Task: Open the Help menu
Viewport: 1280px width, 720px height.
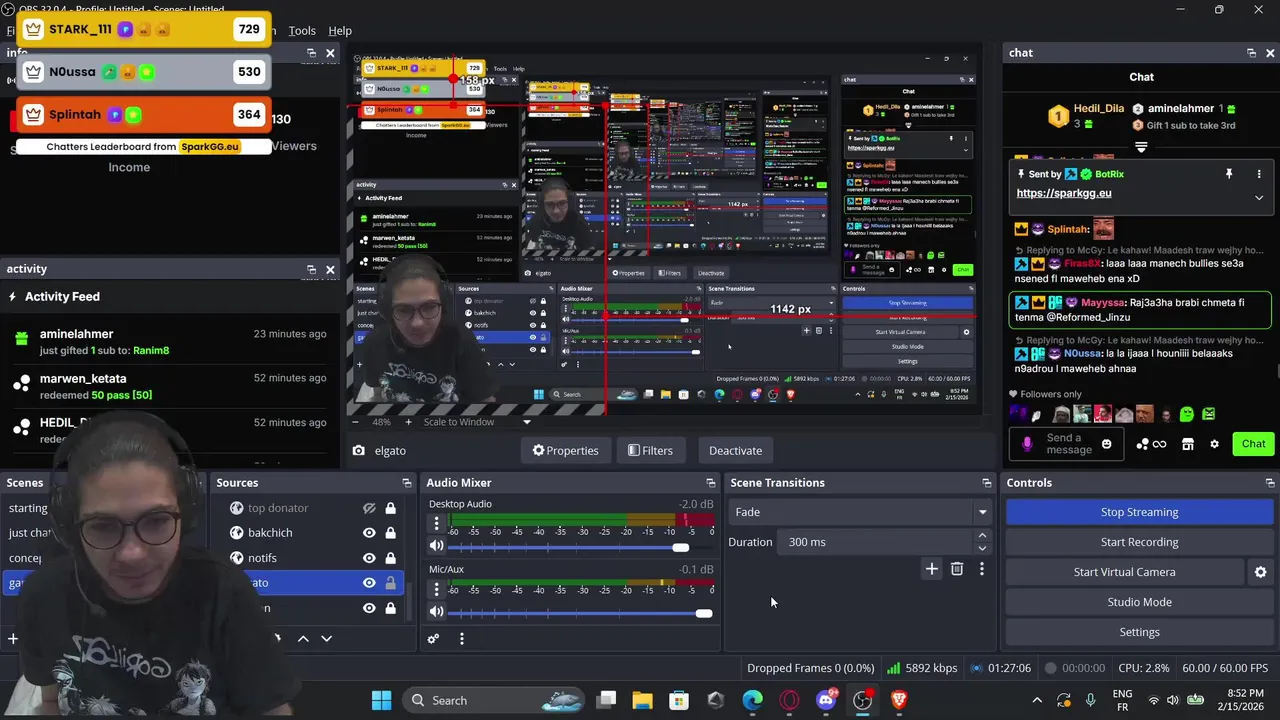Action: pos(340,31)
